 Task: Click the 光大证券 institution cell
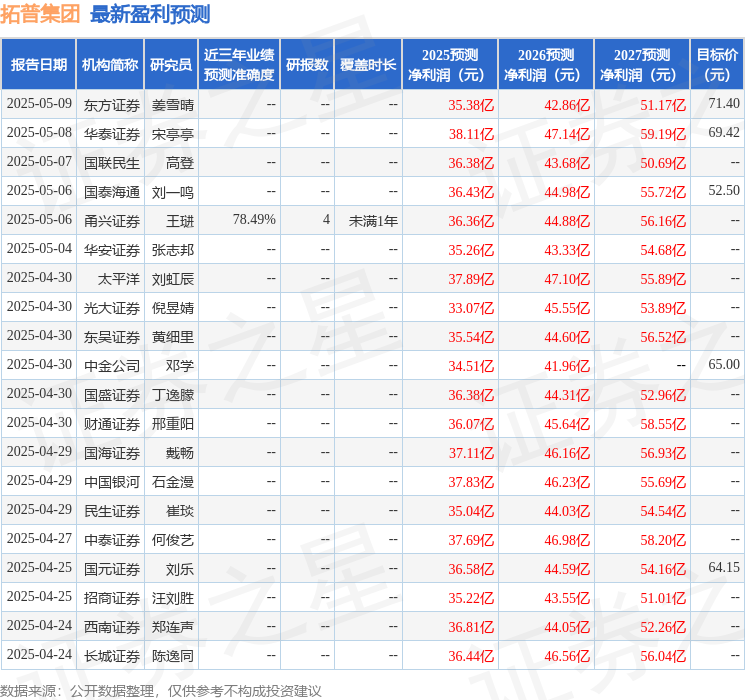coord(112,308)
